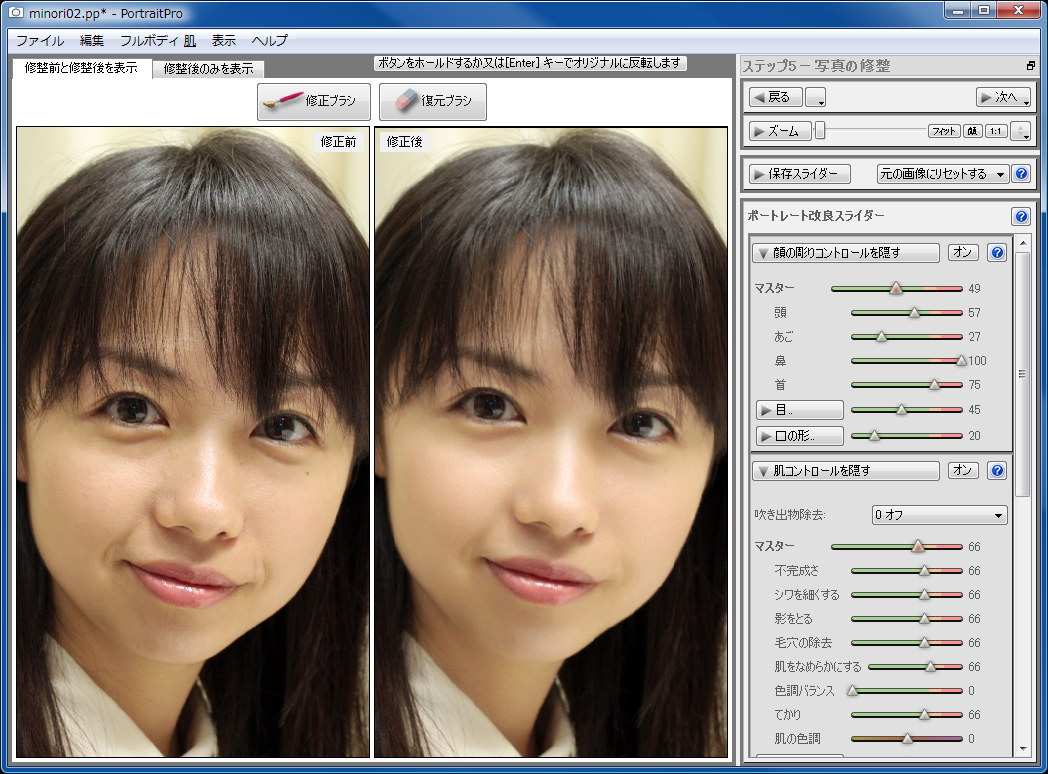Adjust the てかり slider

coord(906,715)
